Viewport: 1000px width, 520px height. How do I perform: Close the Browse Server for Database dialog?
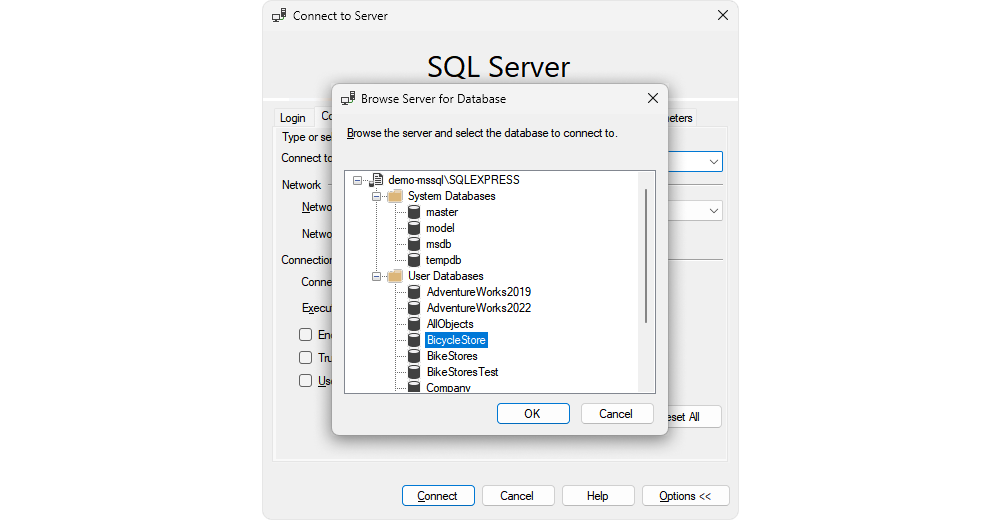tap(652, 98)
